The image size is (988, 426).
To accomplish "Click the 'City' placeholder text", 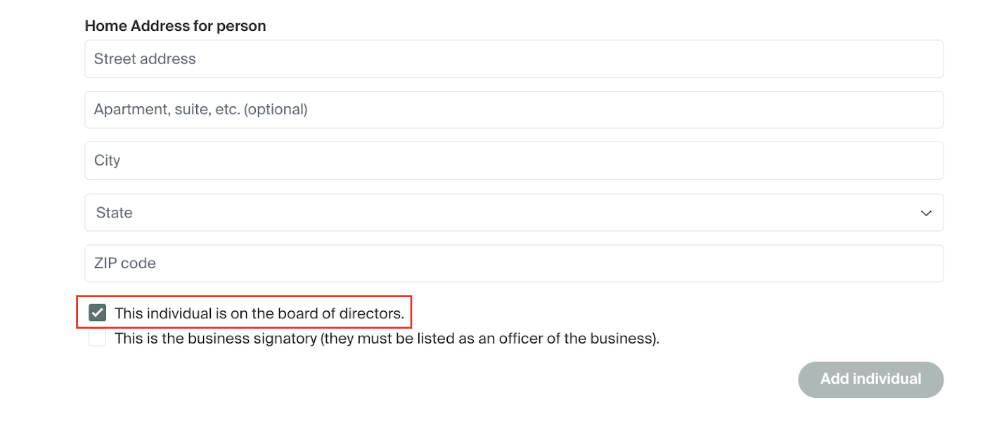I will [107, 161].
